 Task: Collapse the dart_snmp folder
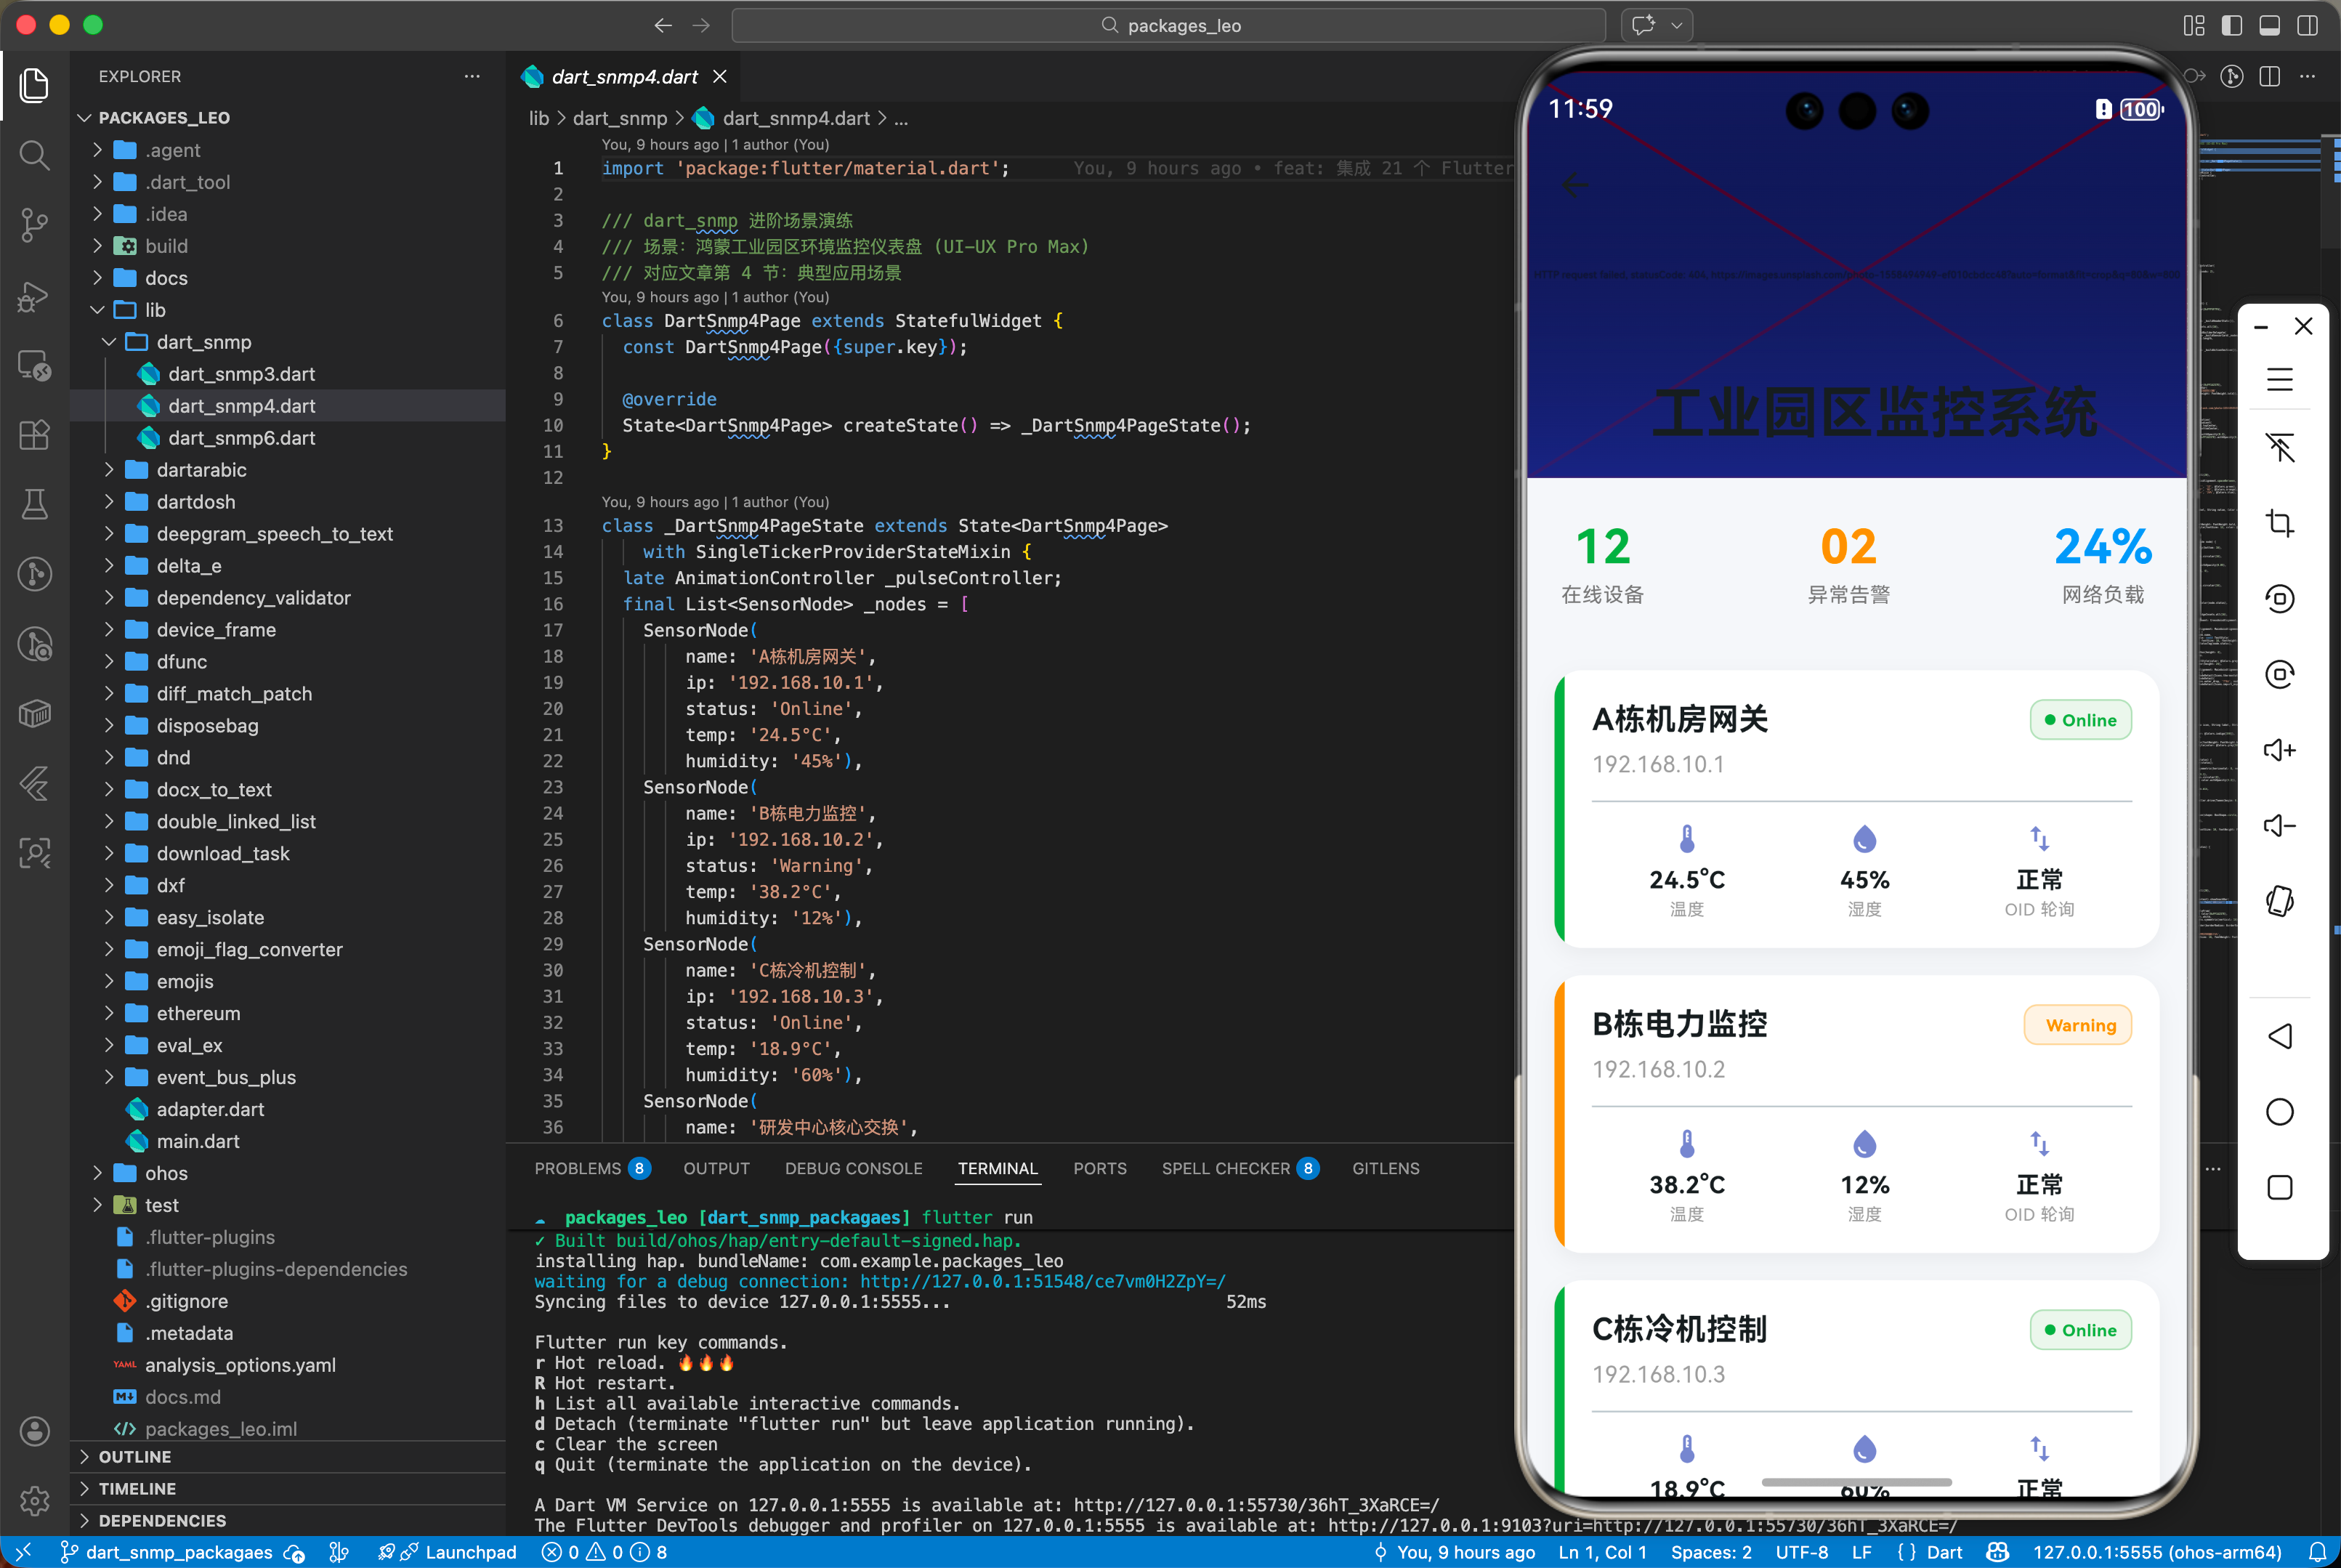pyautogui.click(x=203, y=342)
